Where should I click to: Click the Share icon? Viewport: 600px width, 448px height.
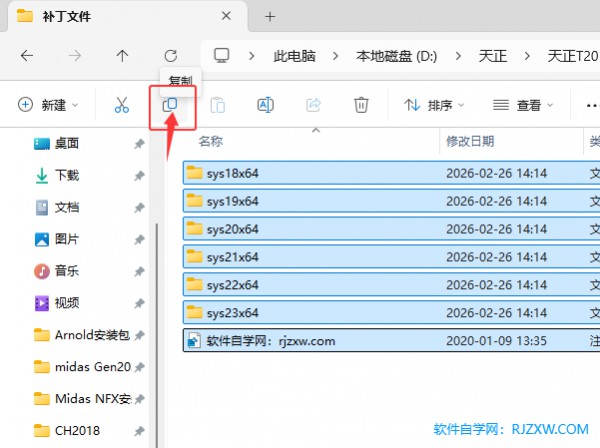pos(313,105)
